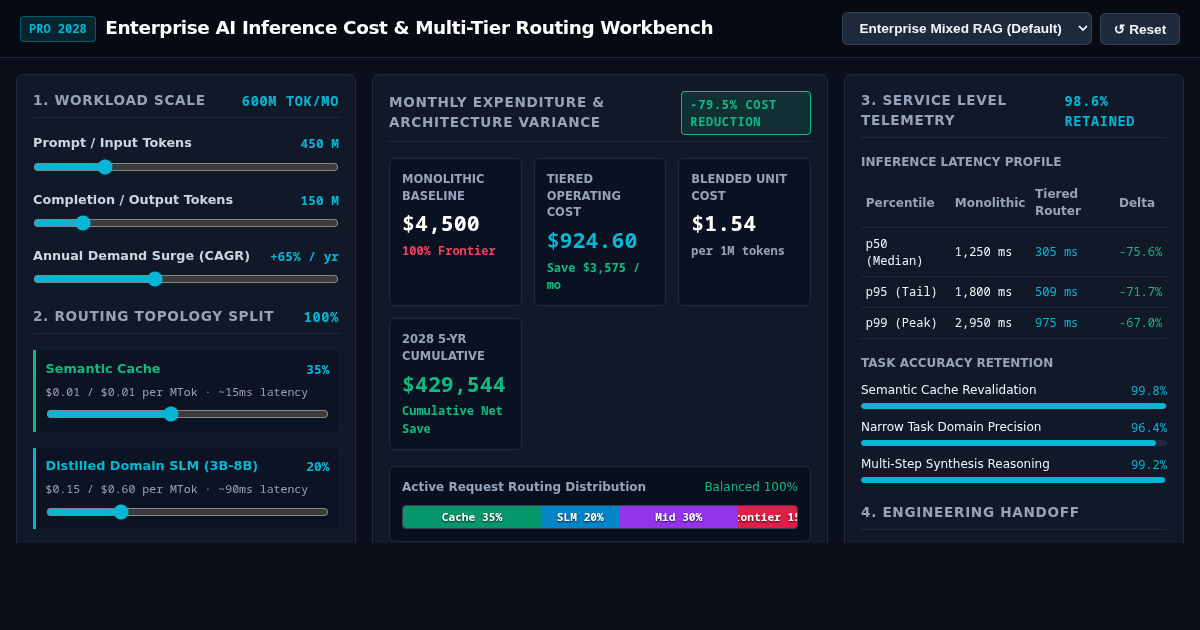The image size is (1200, 630).
Task: Click the Monolithic Baseline $4,500 value
Action: pyautogui.click(x=441, y=224)
